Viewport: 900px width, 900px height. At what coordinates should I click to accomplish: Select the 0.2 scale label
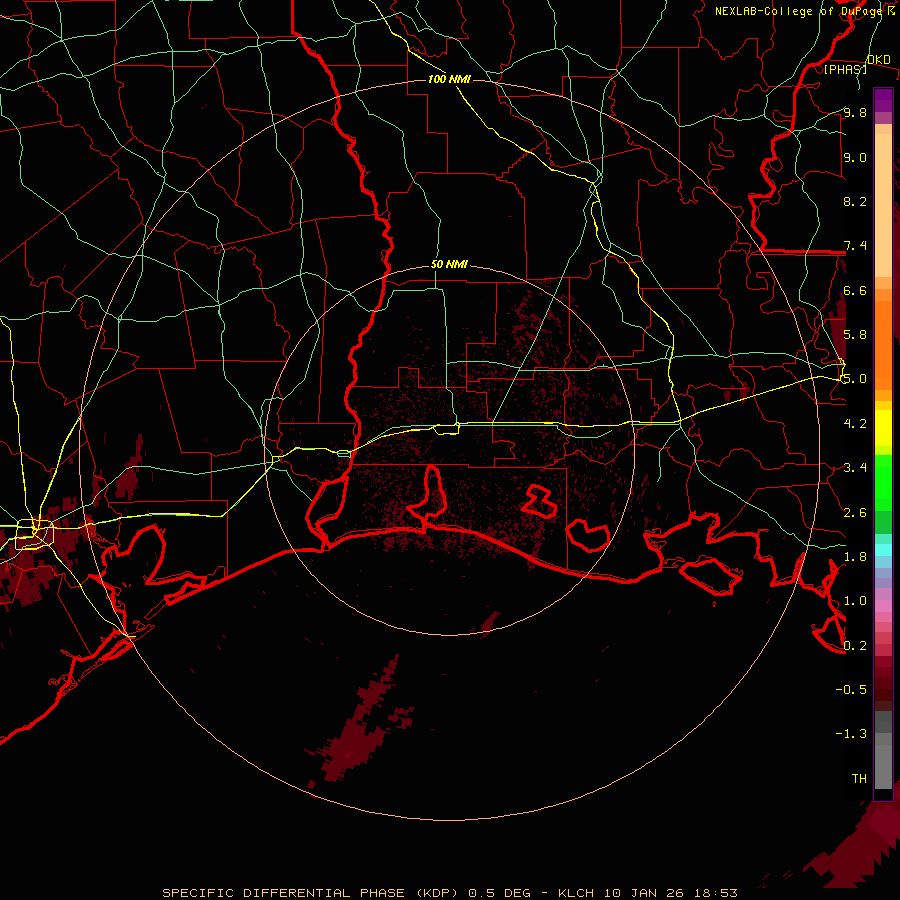(x=855, y=645)
